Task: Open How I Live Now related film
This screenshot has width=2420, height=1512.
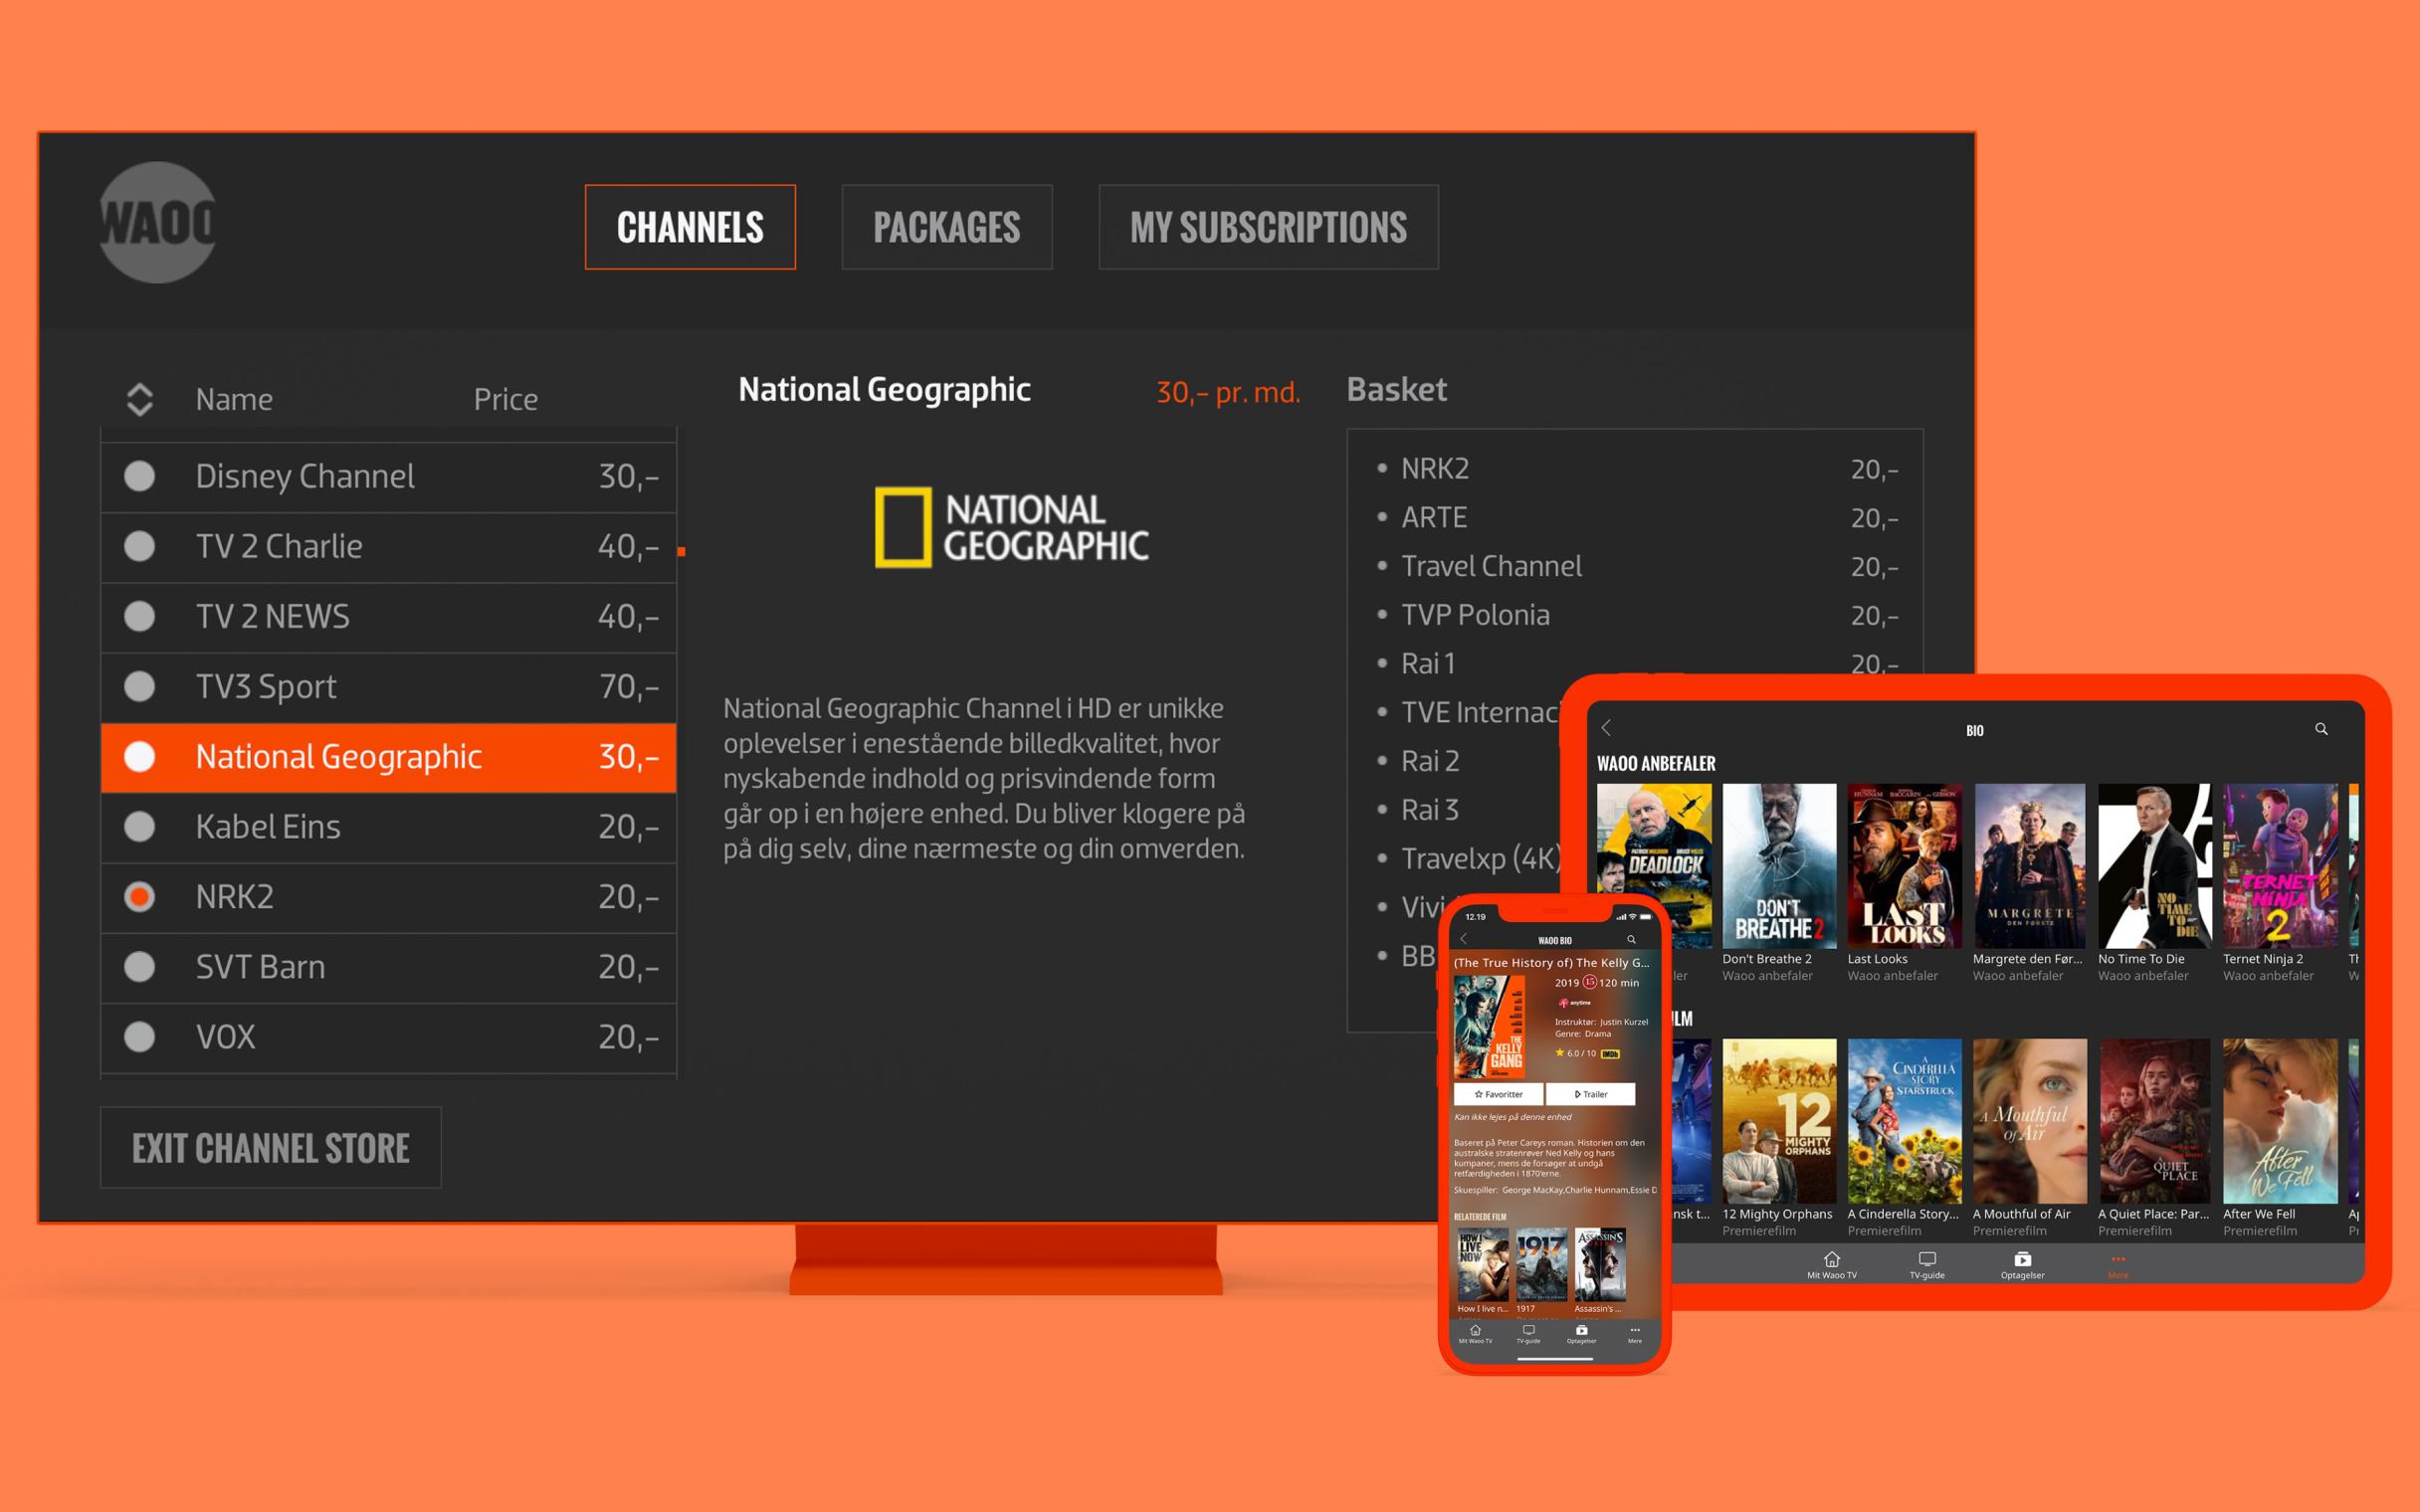Action: click(1482, 1264)
